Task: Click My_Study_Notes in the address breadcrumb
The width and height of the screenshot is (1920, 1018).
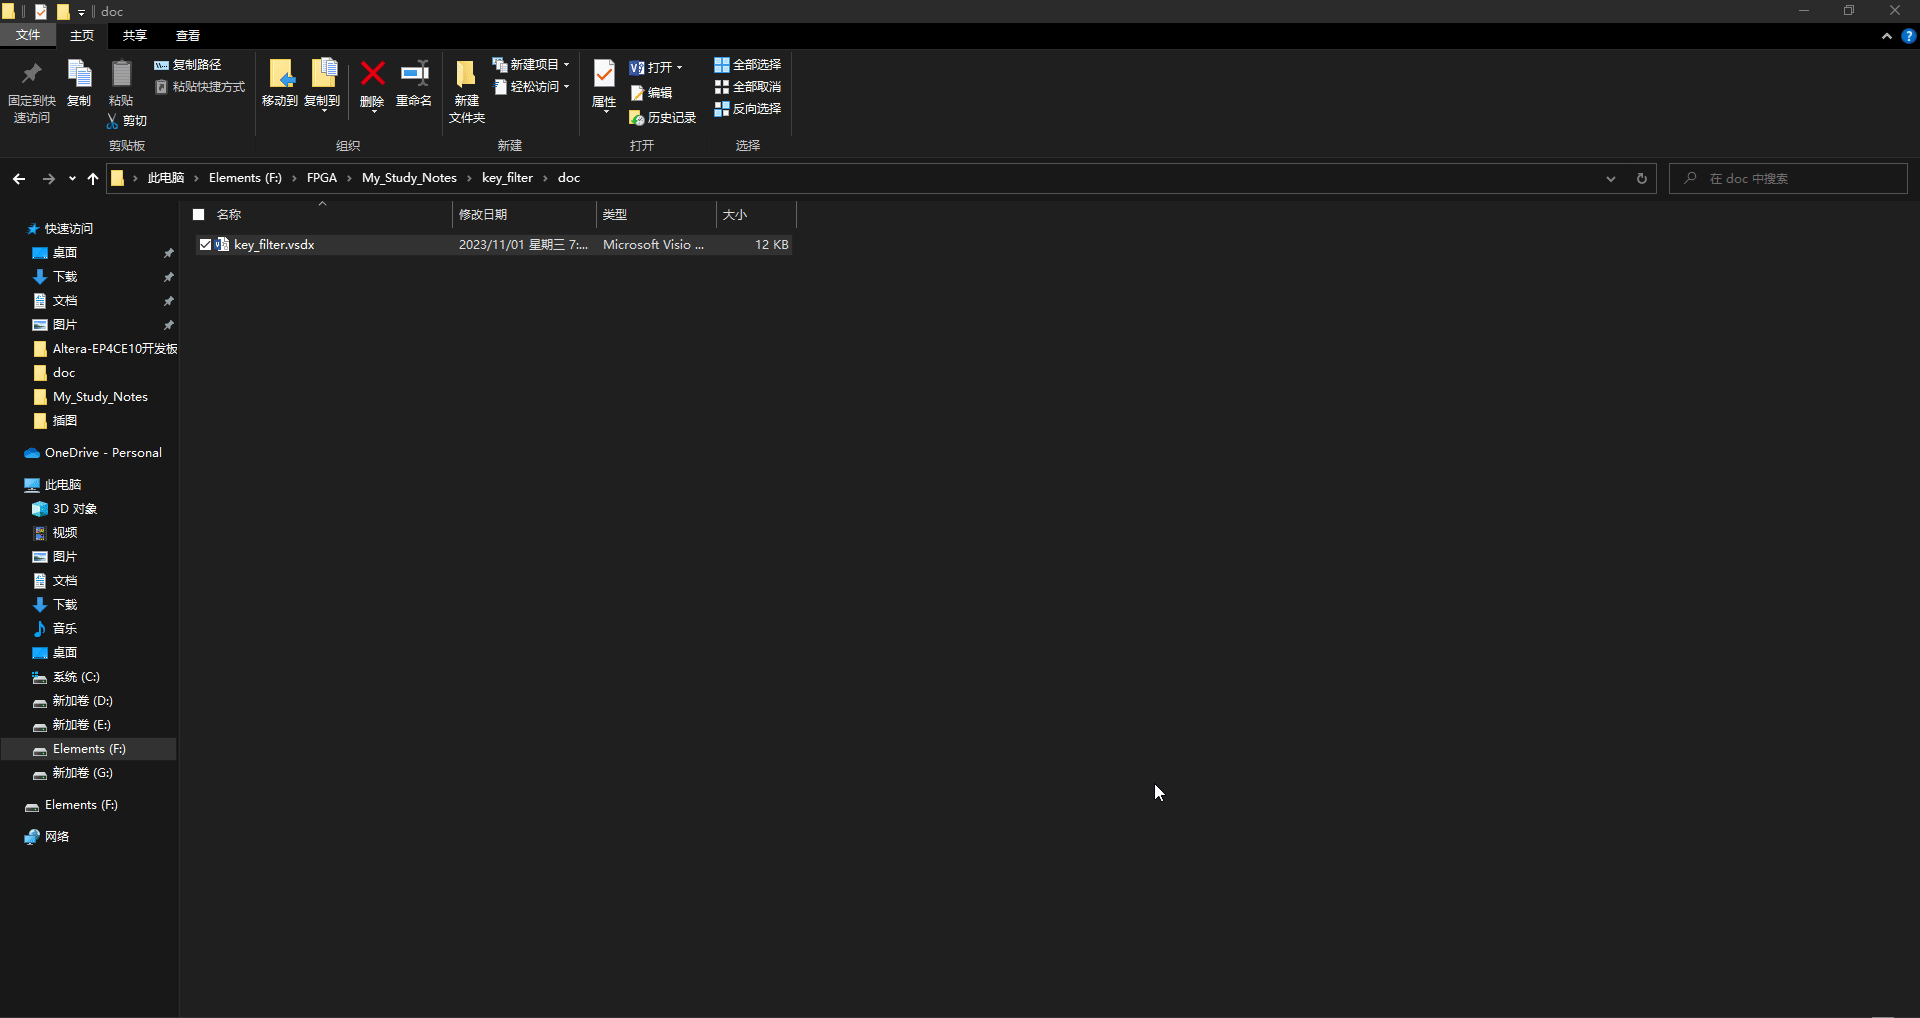Action: [409, 178]
